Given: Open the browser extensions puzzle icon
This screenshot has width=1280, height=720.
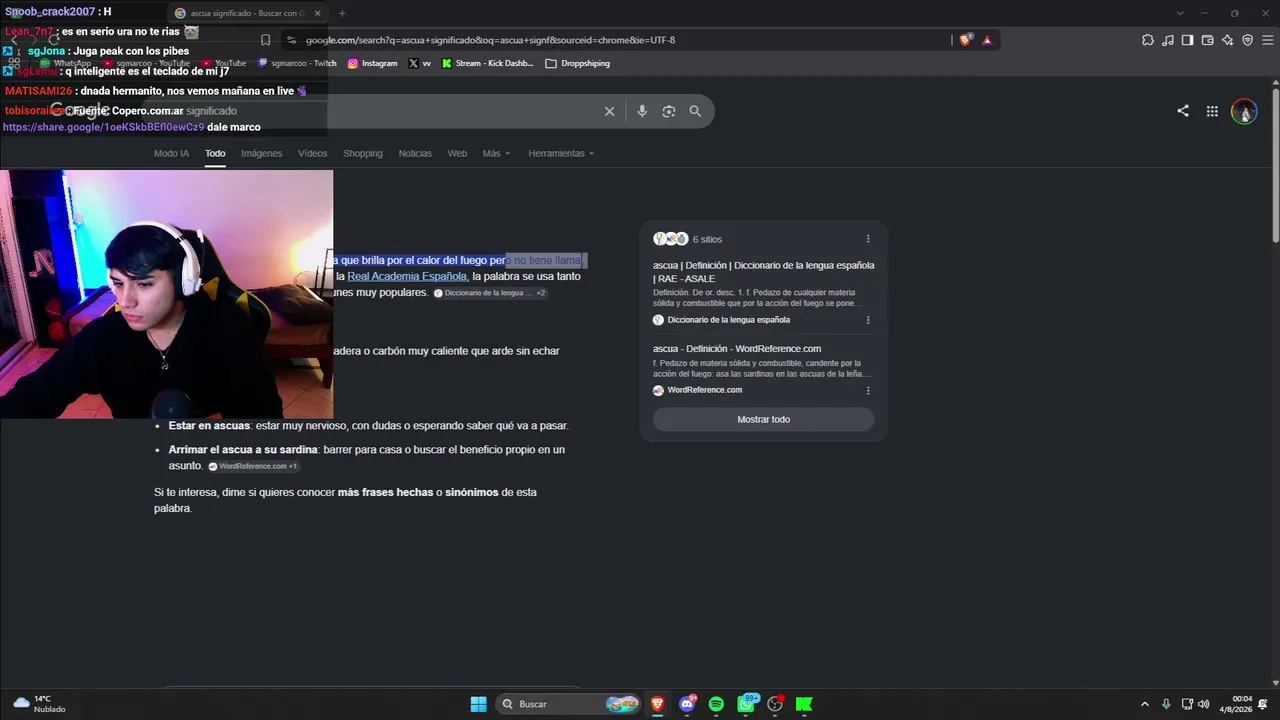Looking at the screenshot, I should click(x=1148, y=40).
